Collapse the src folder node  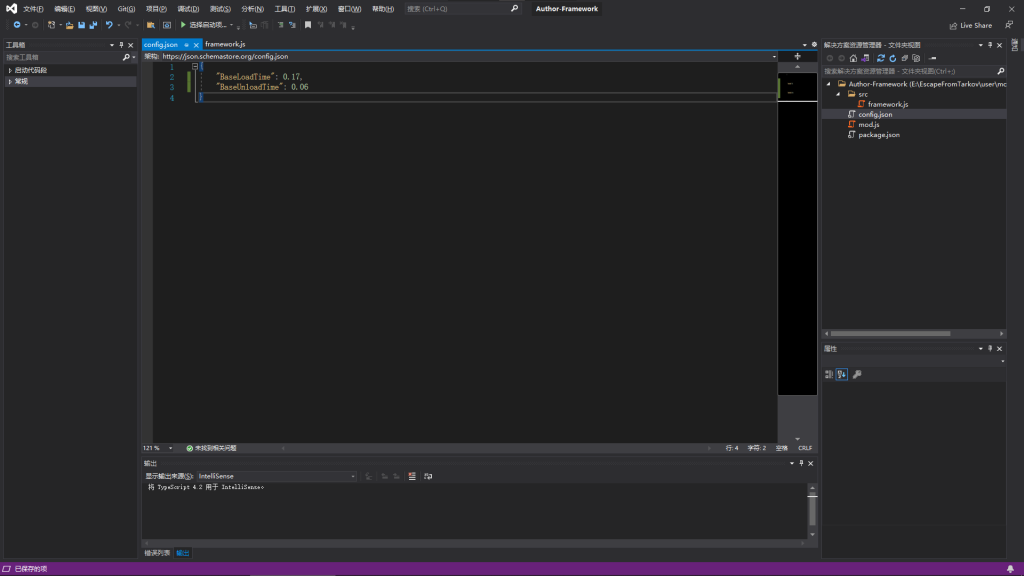839,94
